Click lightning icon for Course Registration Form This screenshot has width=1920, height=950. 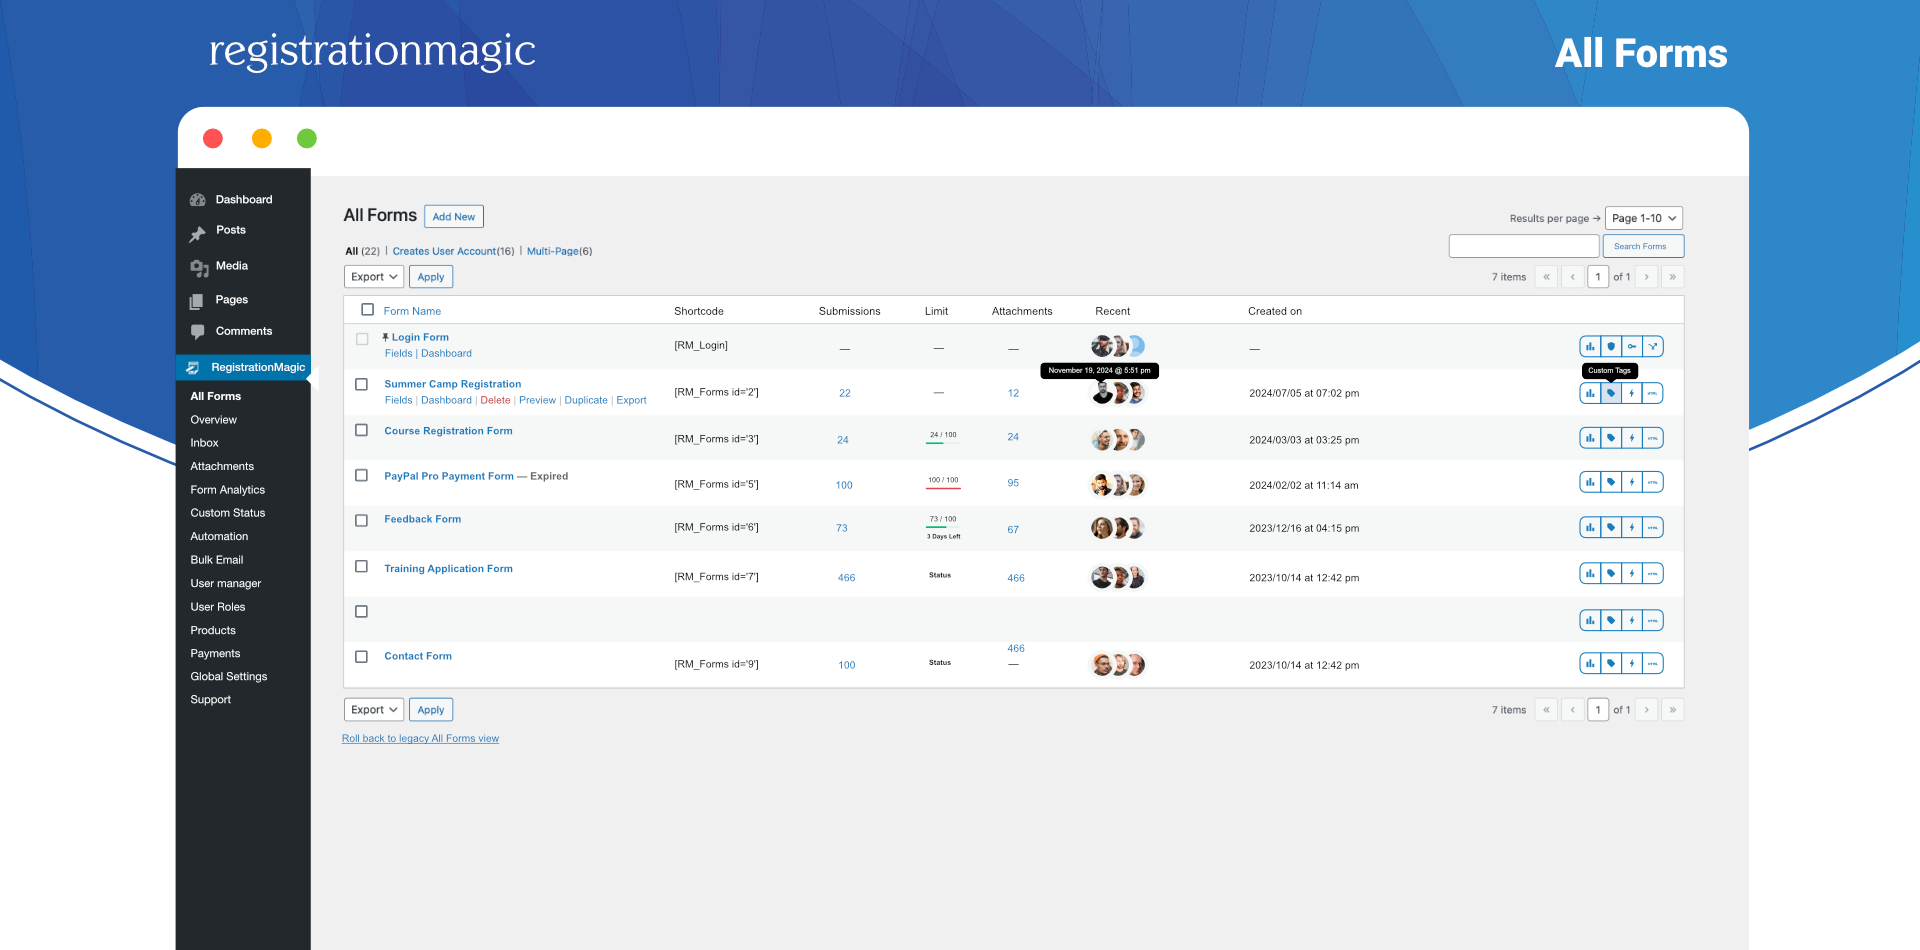tap(1632, 438)
